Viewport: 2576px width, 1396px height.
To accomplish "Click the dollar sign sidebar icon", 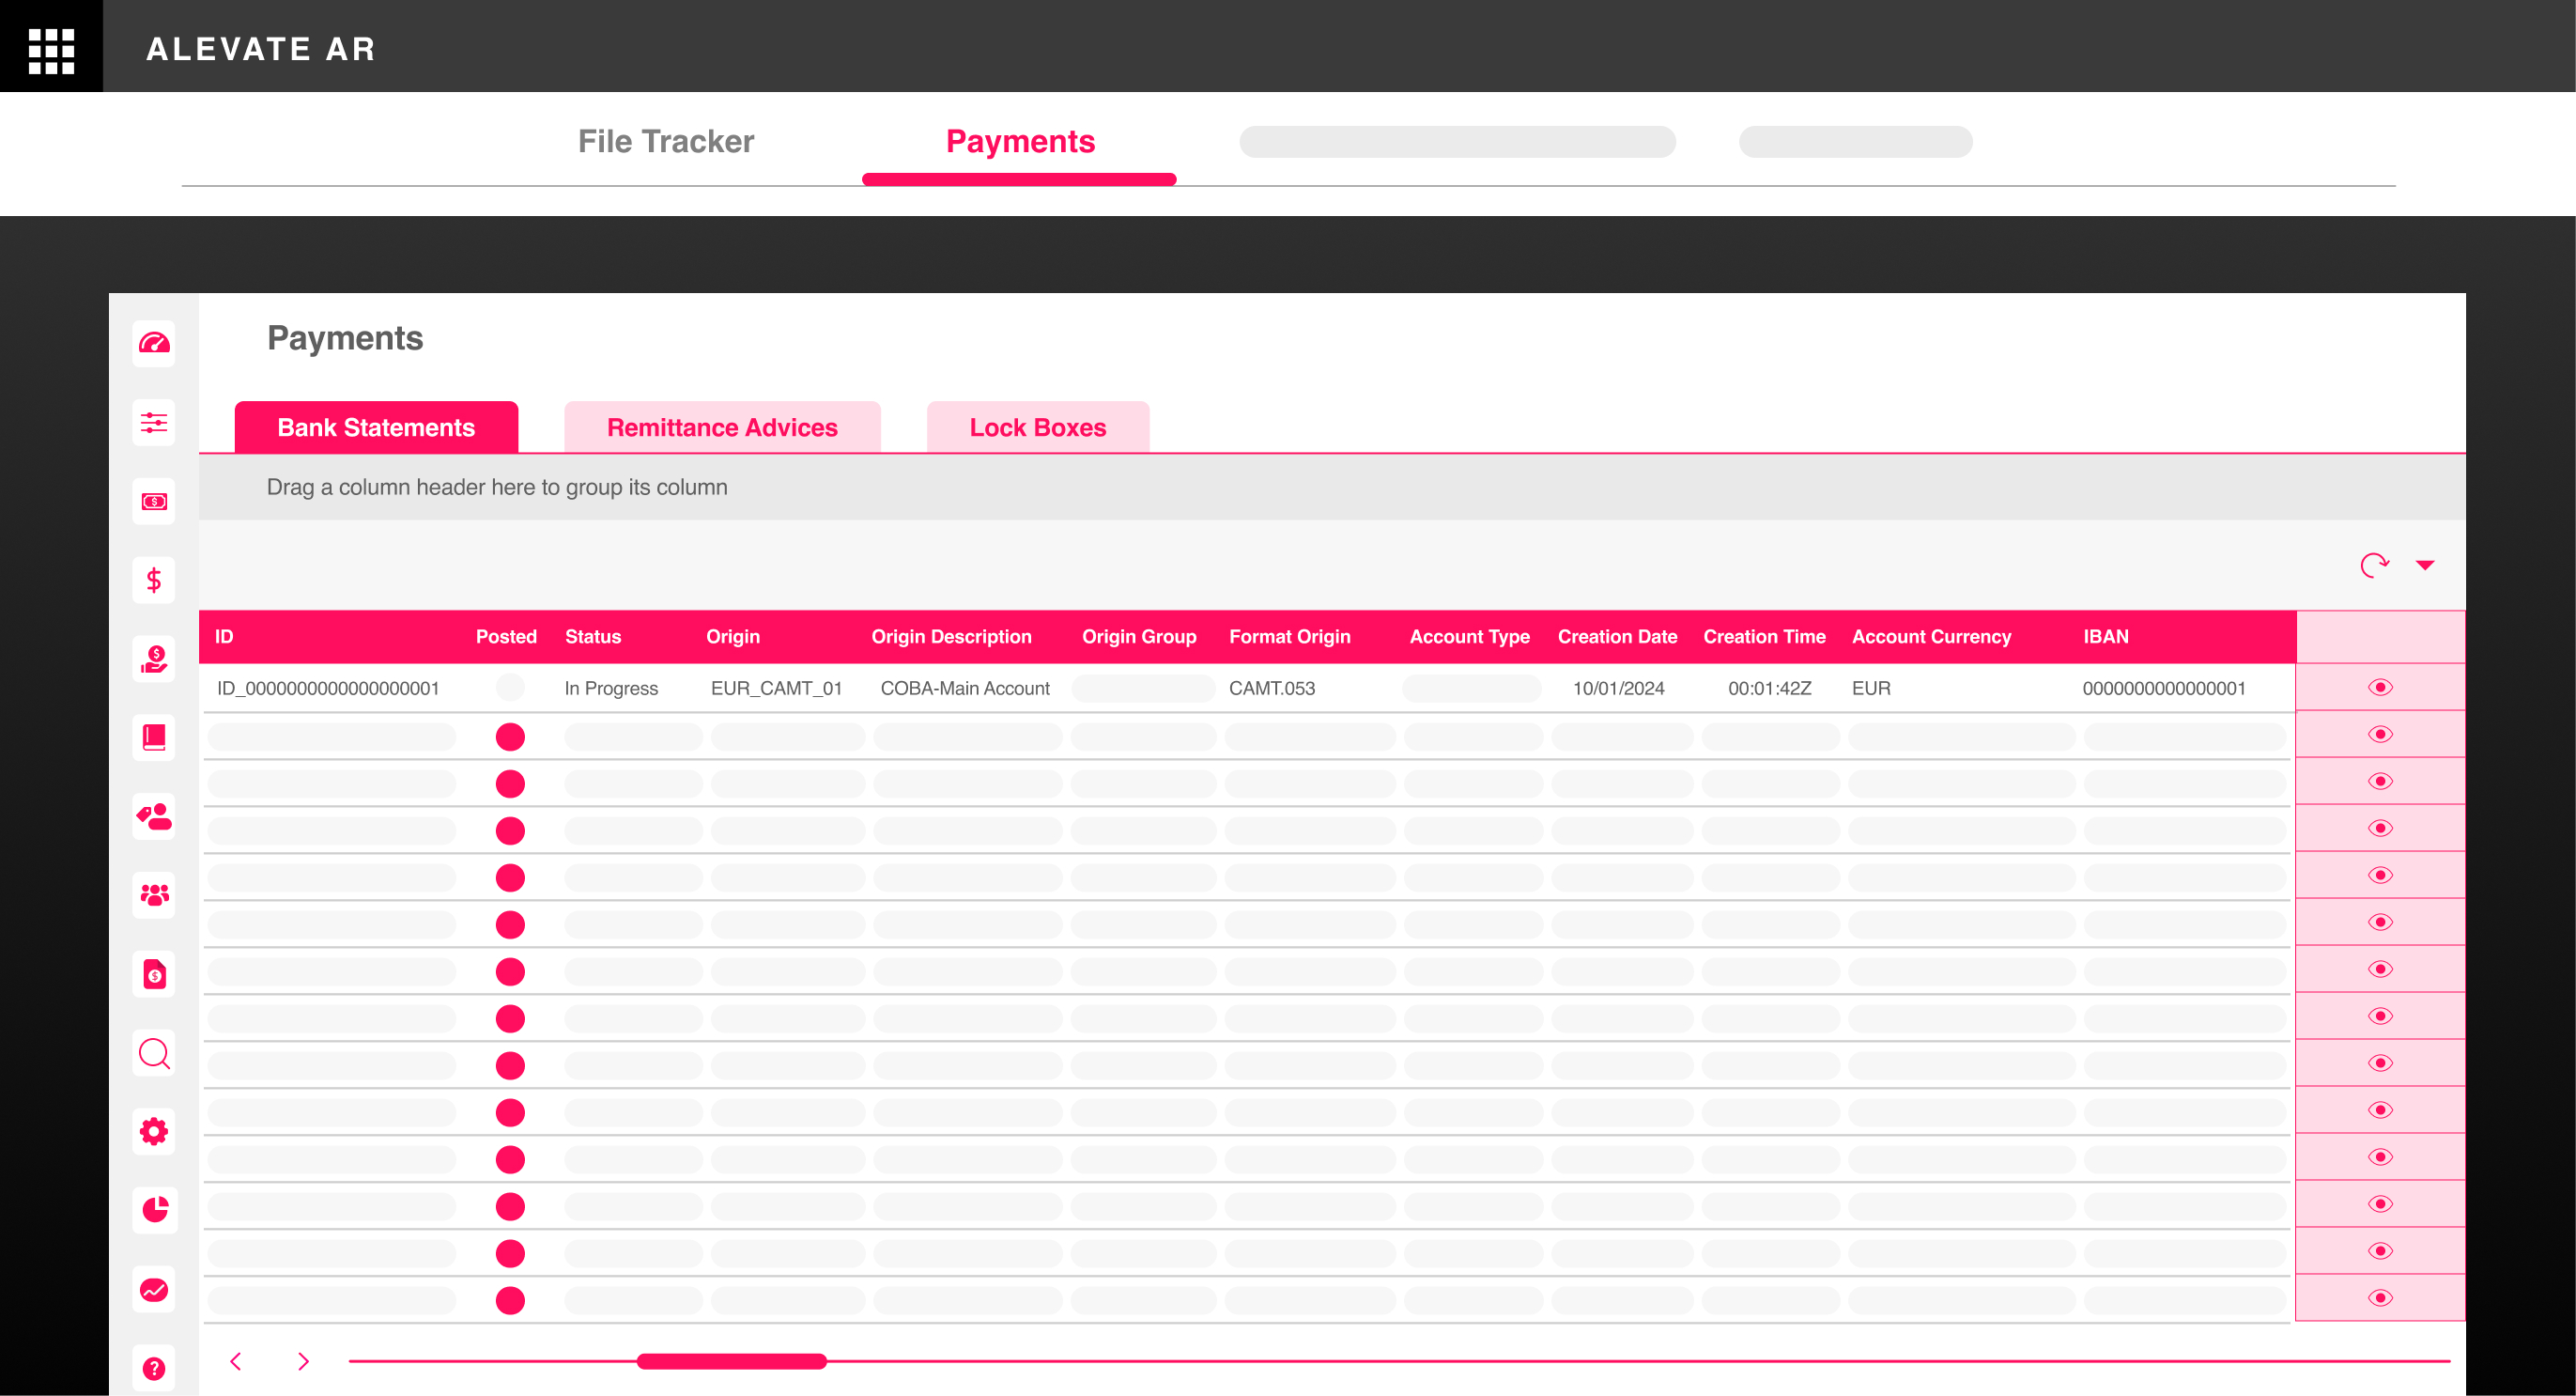I will tap(154, 580).
